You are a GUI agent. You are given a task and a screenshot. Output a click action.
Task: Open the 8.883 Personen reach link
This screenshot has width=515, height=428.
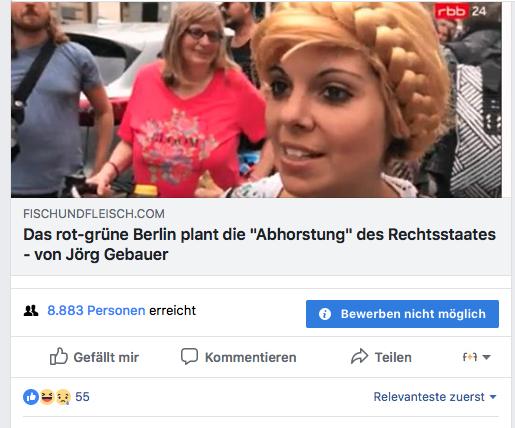(x=96, y=310)
